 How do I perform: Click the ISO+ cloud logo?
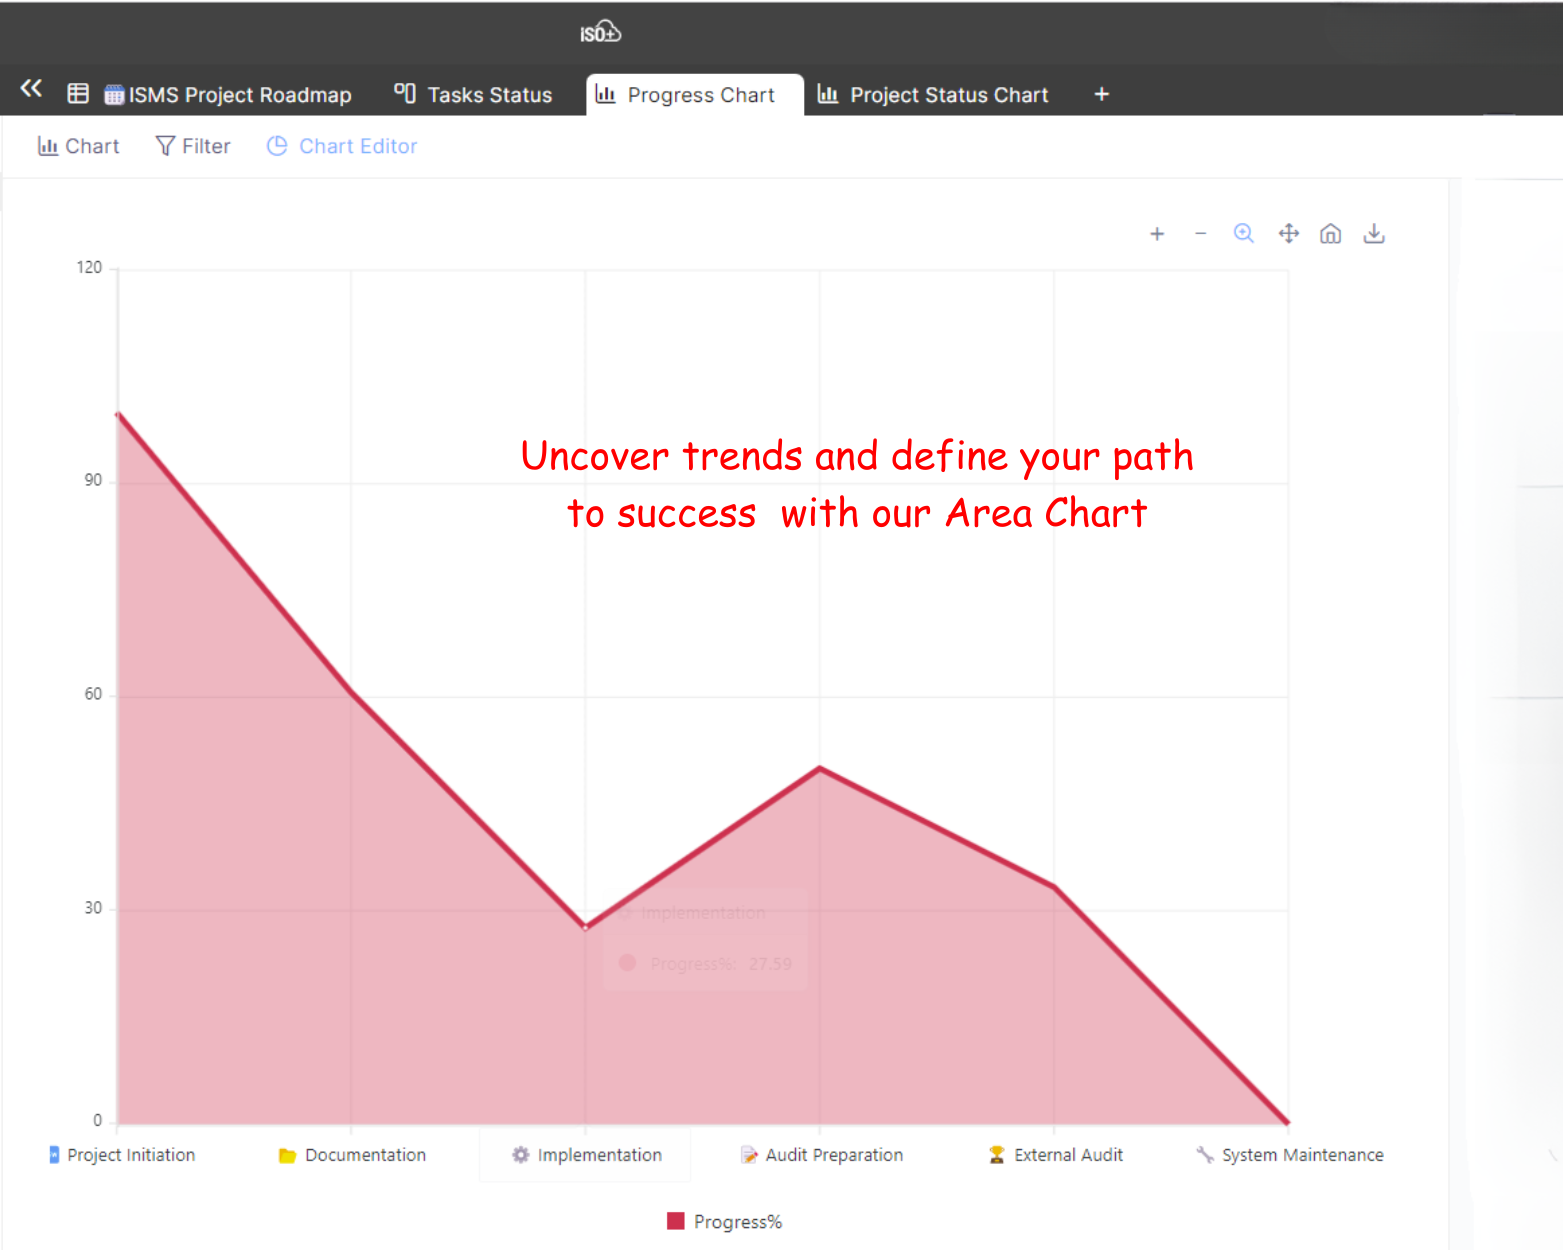[600, 33]
